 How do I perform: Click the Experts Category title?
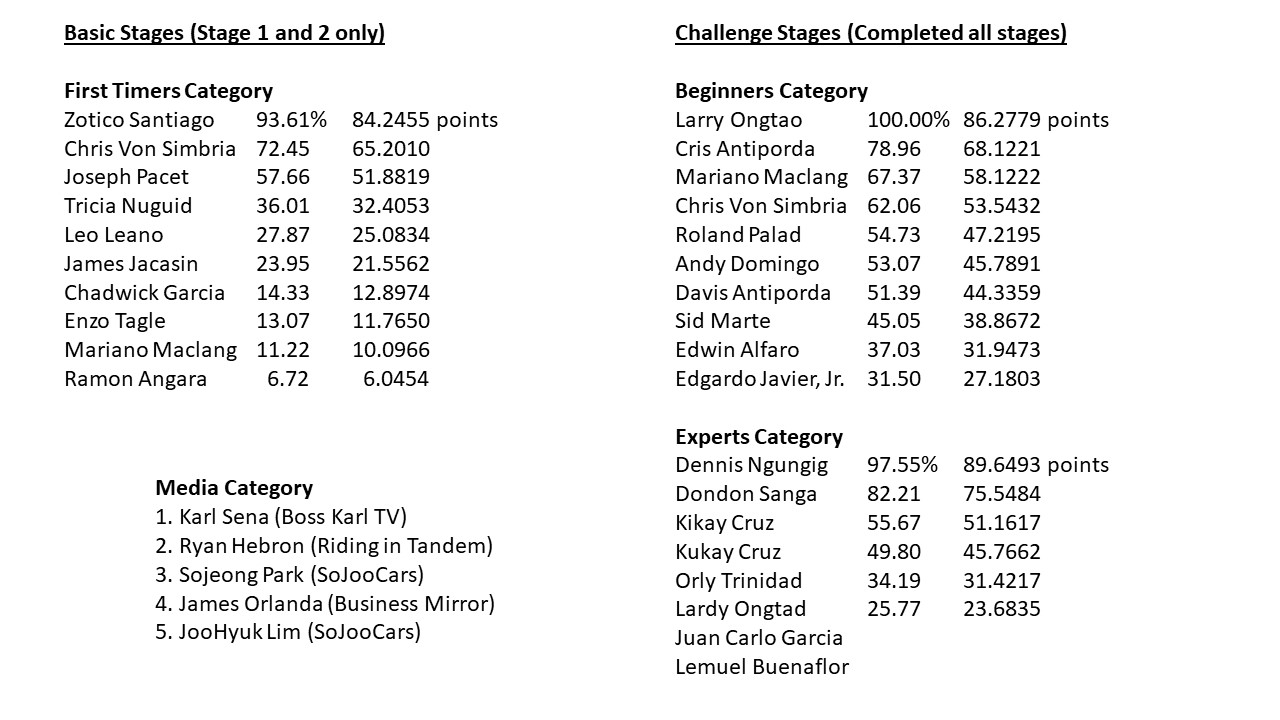758,437
